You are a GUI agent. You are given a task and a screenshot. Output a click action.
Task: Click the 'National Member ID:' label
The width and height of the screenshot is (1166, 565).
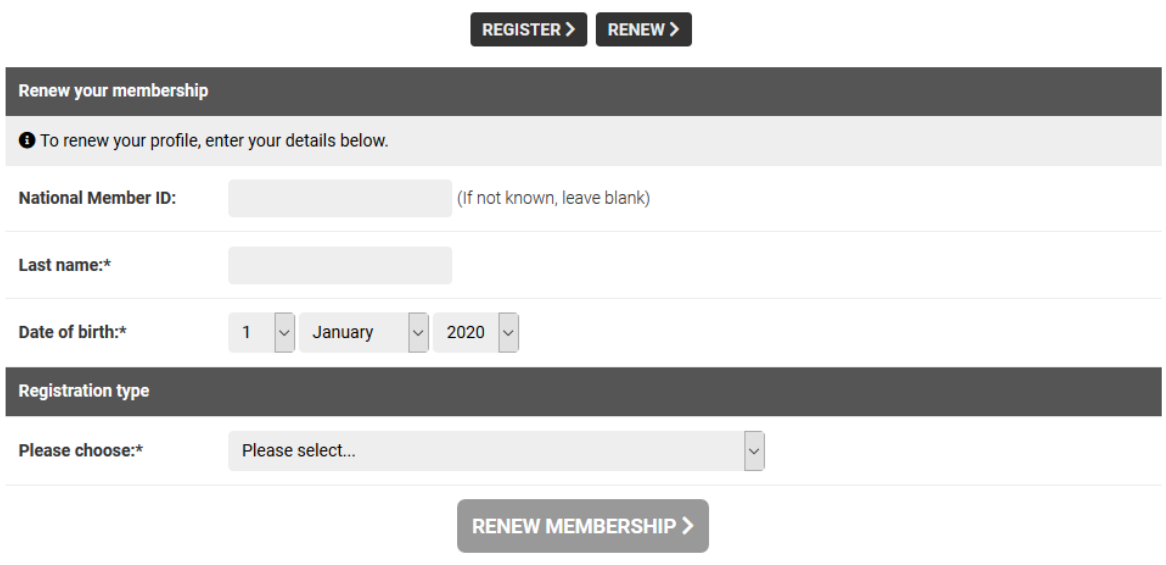pos(97,198)
